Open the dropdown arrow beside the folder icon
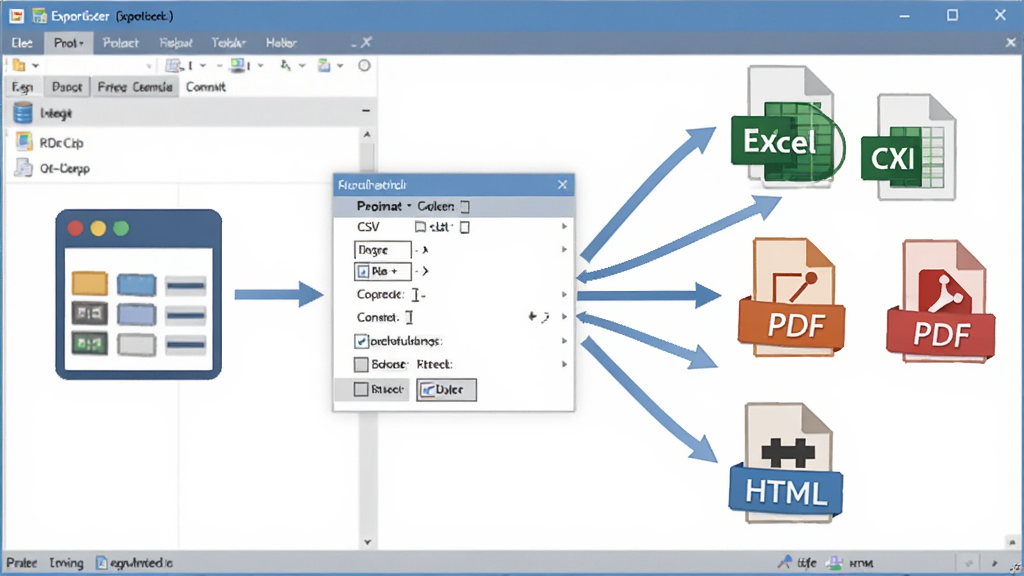 click(x=35, y=66)
